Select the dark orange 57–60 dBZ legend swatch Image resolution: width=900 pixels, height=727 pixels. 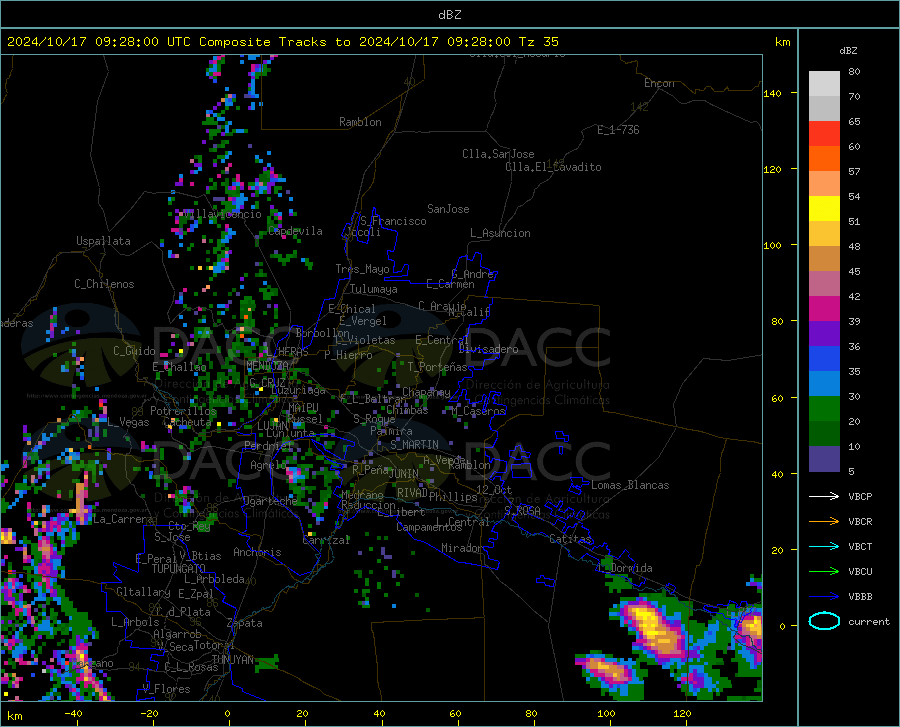(x=824, y=159)
